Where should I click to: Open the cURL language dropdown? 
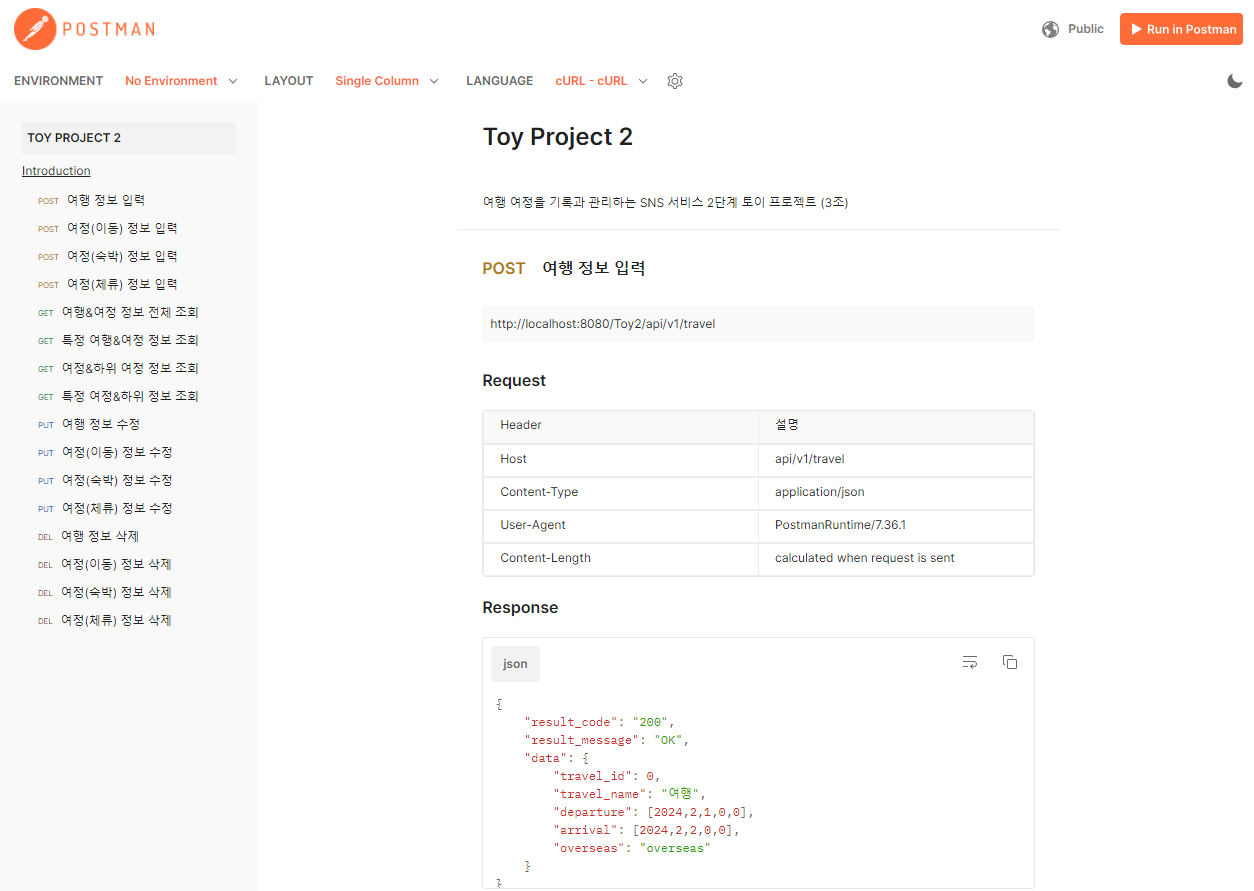[x=602, y=81]
